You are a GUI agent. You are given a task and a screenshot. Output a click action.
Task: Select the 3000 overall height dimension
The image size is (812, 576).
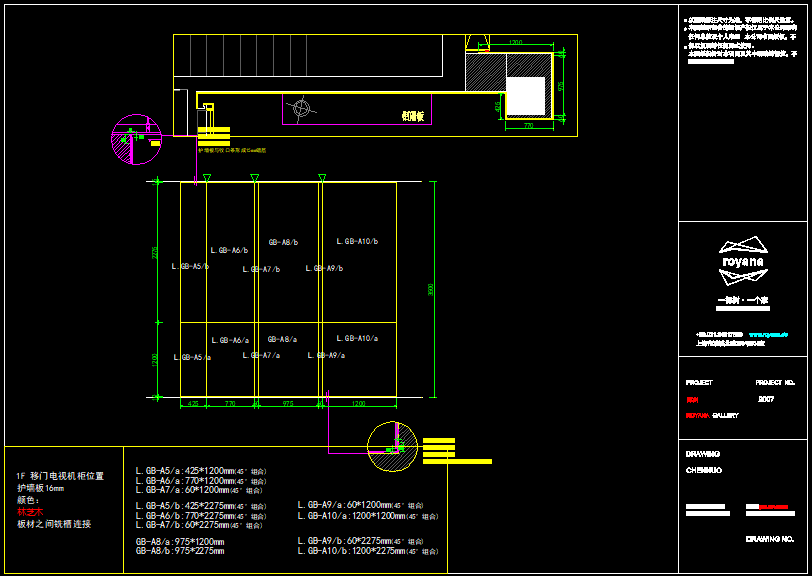pyautogui.click(x=431, y=289)
